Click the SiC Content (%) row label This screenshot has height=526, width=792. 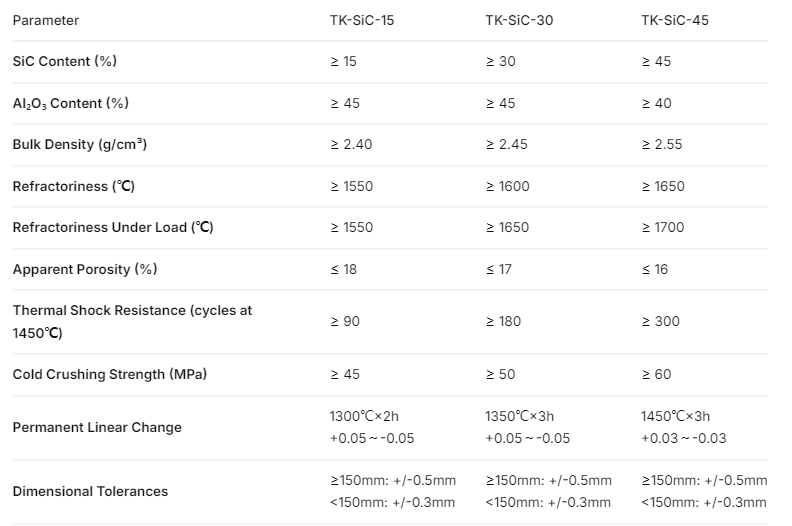pos(65,61)
